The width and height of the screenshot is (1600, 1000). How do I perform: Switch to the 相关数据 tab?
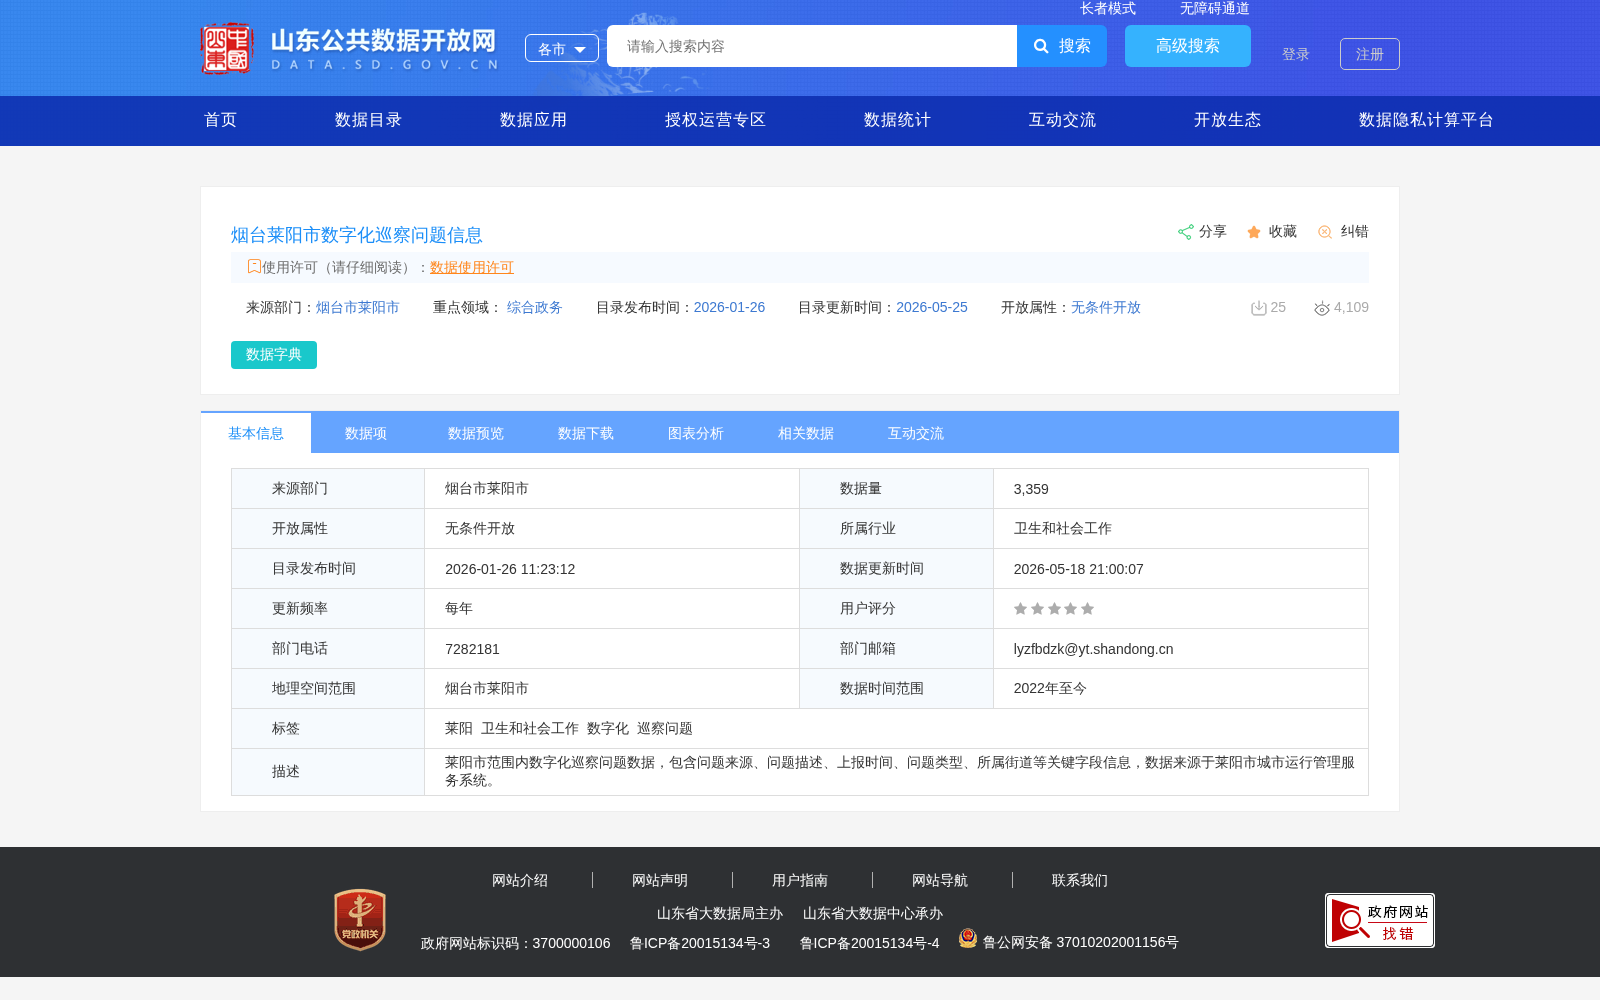(806, 433)
